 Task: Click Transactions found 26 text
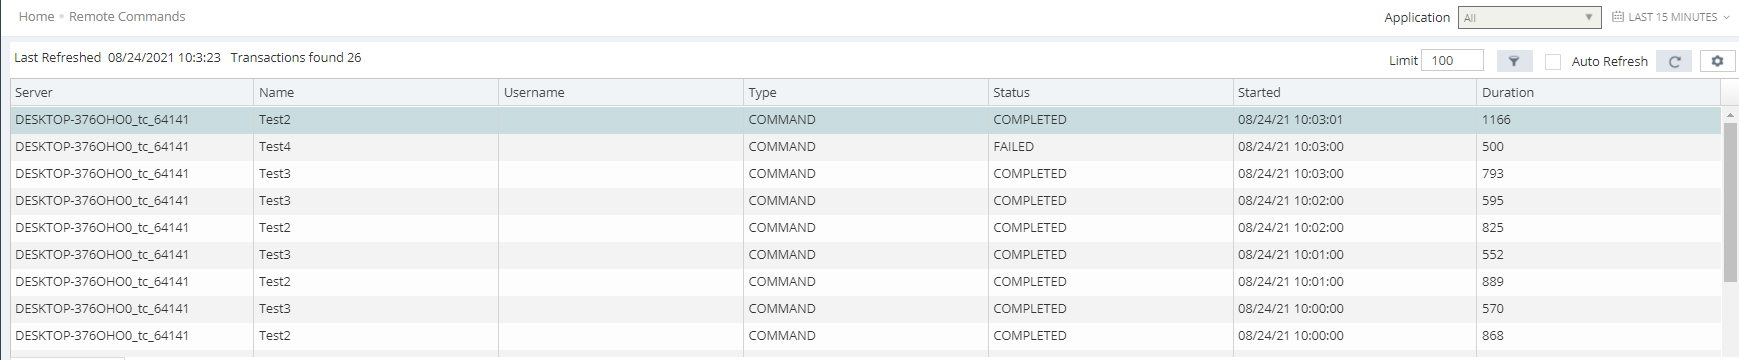point(296,57)
